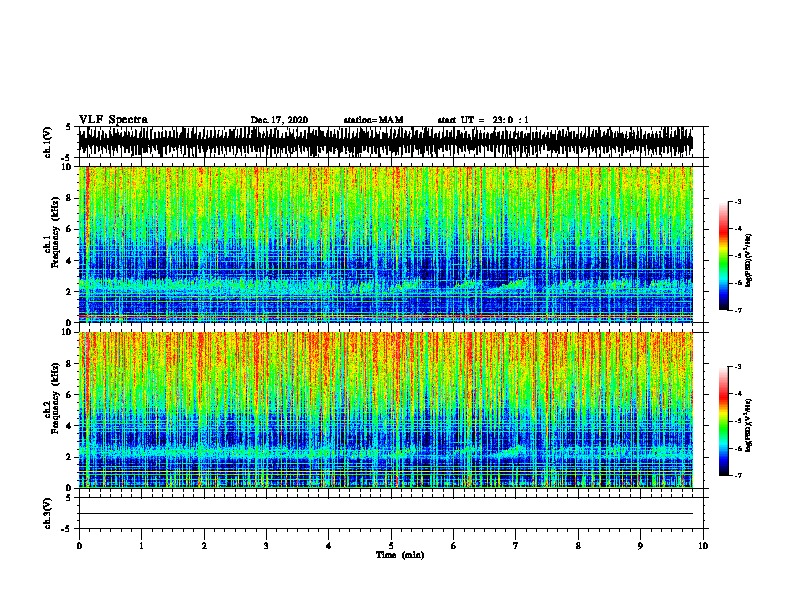Viewport: 792px width, 612px height.
Task: Click the "8" kHz tick on ch.2 axis
Action: (69, 364)
